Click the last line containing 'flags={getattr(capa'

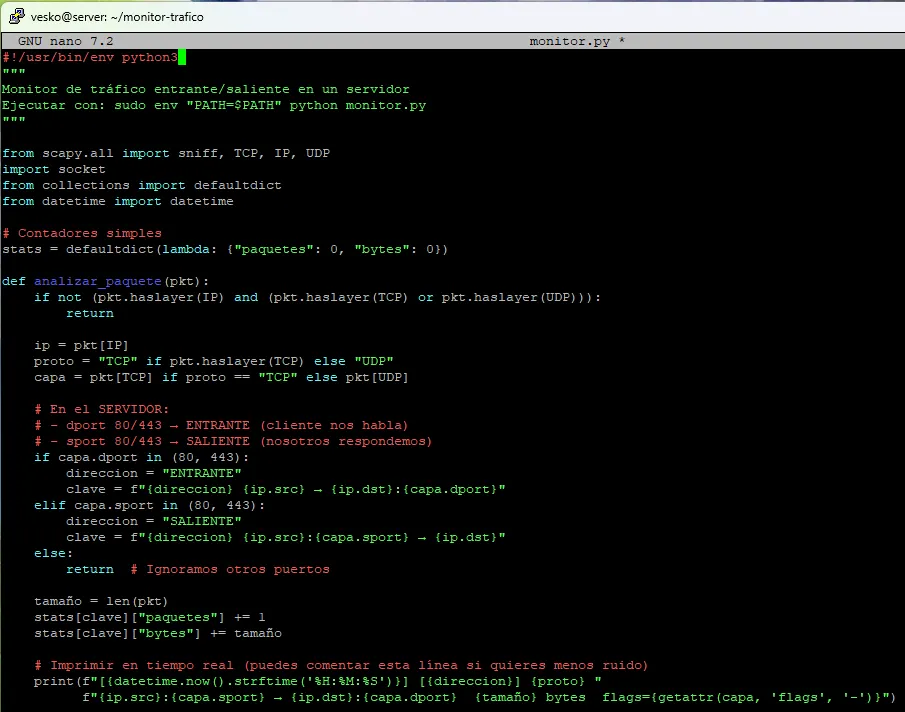(489, 698)
